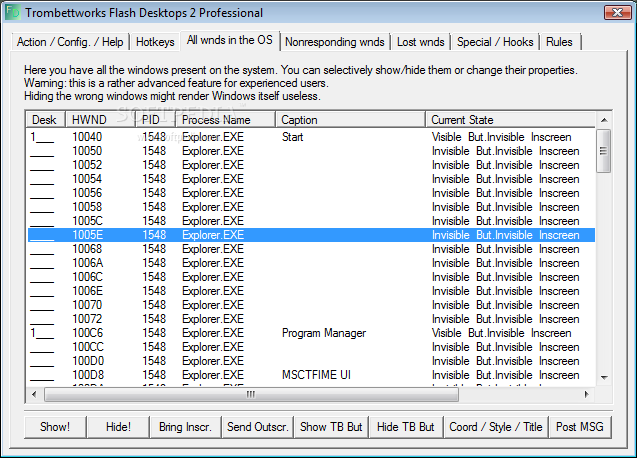The image size is (637, 458).
Task: Go to the Lost wnds tab
Action: pyautogui.click(x=420, y=42)
